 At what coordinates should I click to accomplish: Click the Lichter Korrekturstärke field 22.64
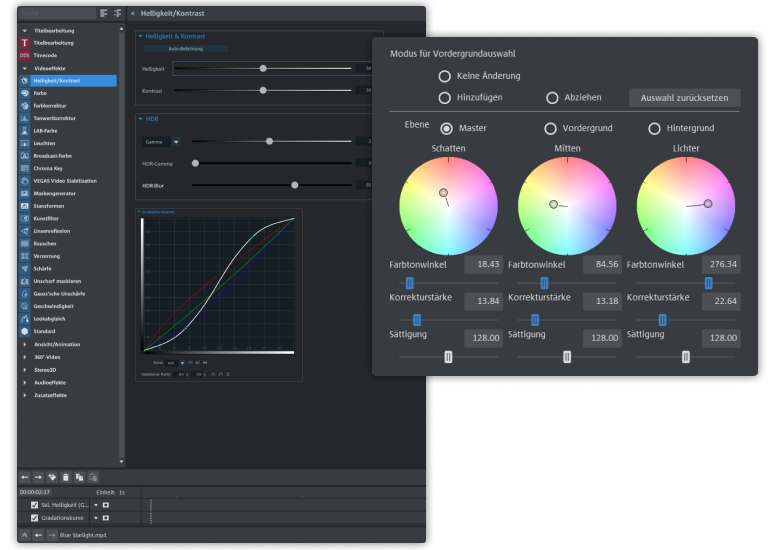click(721, 301)
